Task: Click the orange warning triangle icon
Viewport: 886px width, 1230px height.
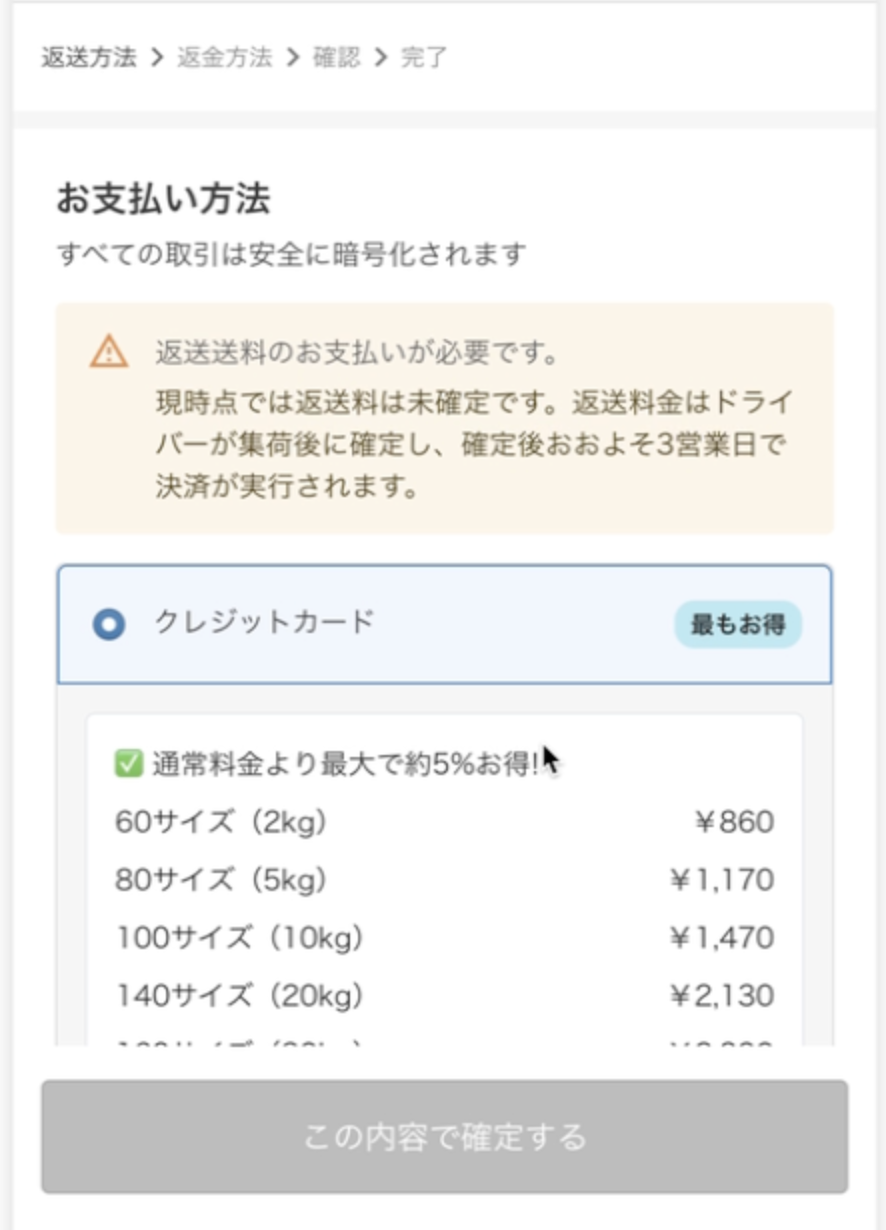Action: point(109,352)
